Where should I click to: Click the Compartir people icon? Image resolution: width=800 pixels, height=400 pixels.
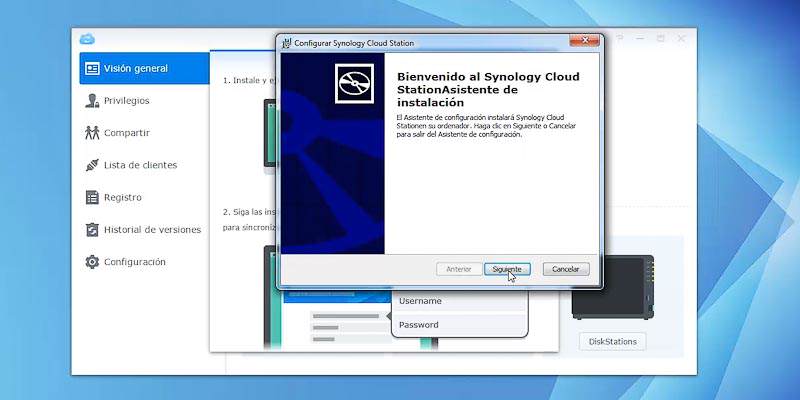[92, 133]
